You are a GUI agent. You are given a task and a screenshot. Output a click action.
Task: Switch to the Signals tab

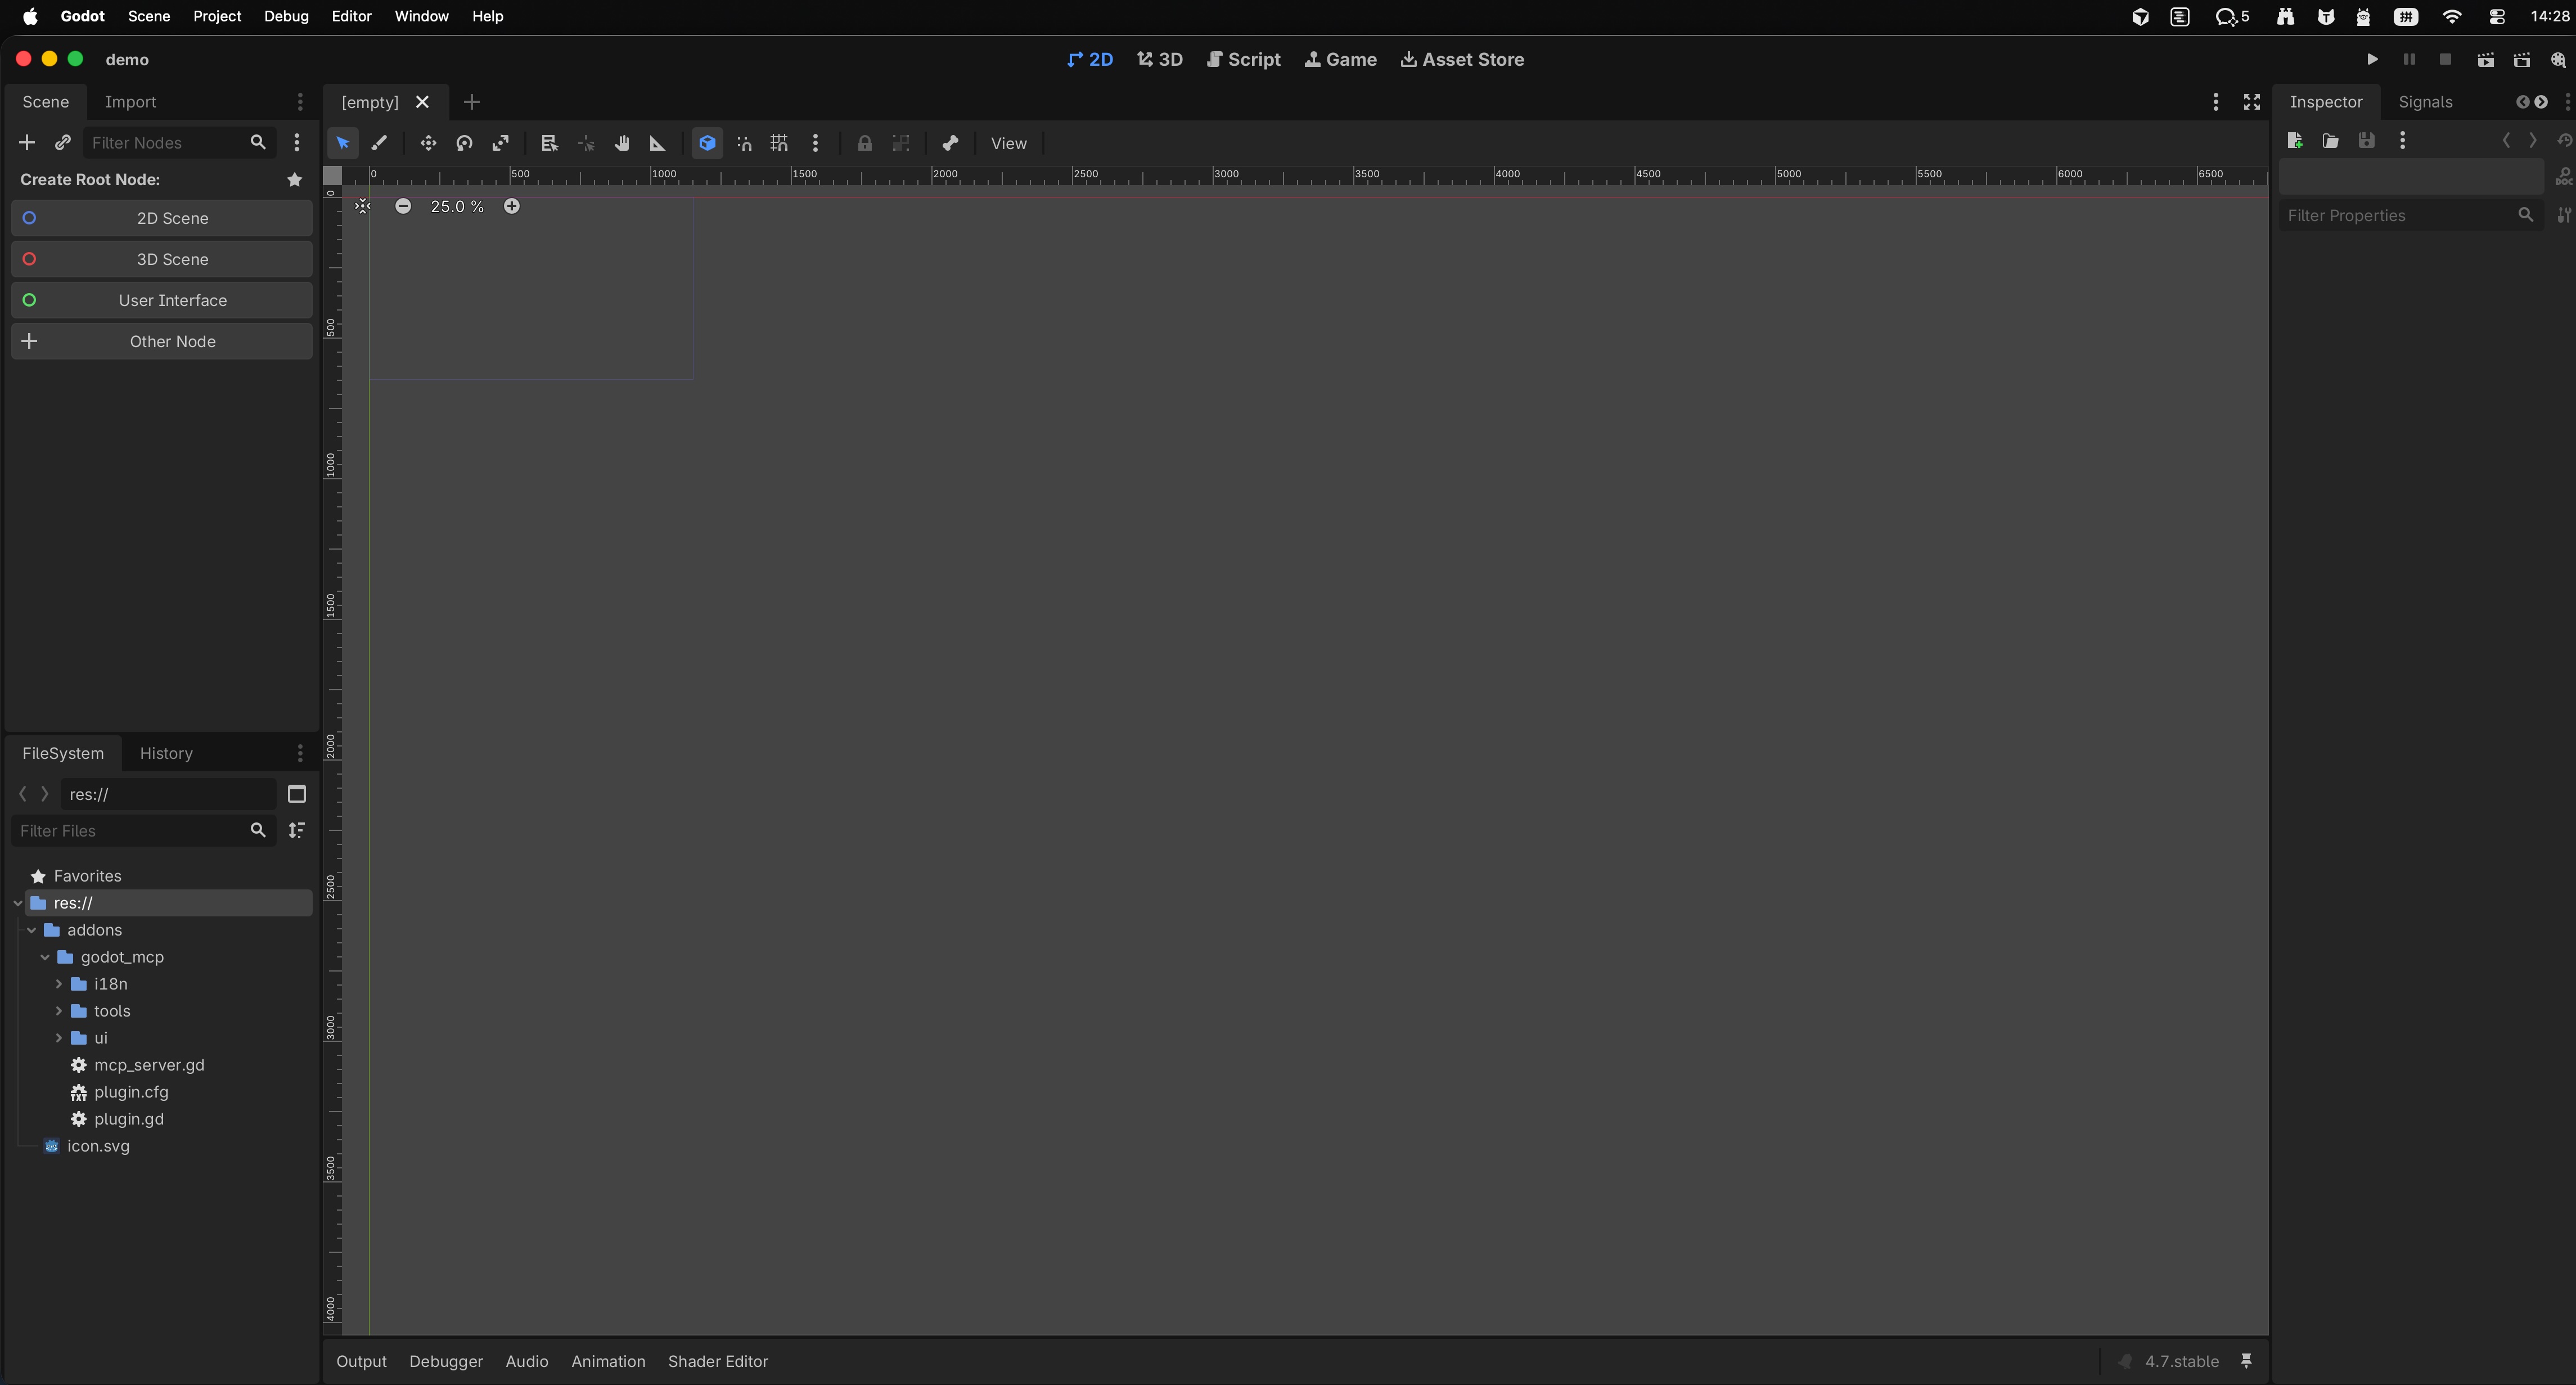2425,102
